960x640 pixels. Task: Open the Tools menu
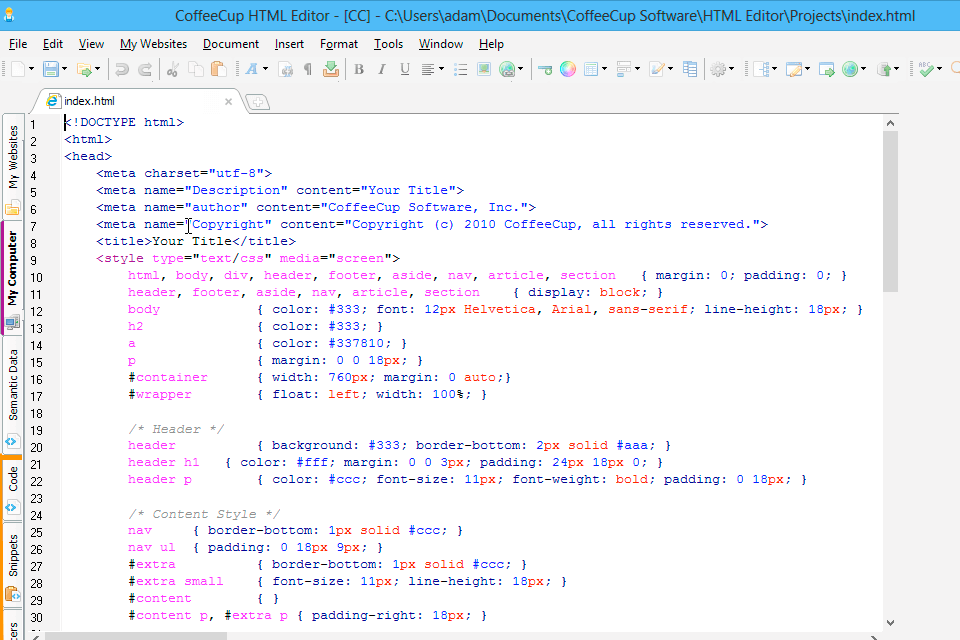coord(388,44)
